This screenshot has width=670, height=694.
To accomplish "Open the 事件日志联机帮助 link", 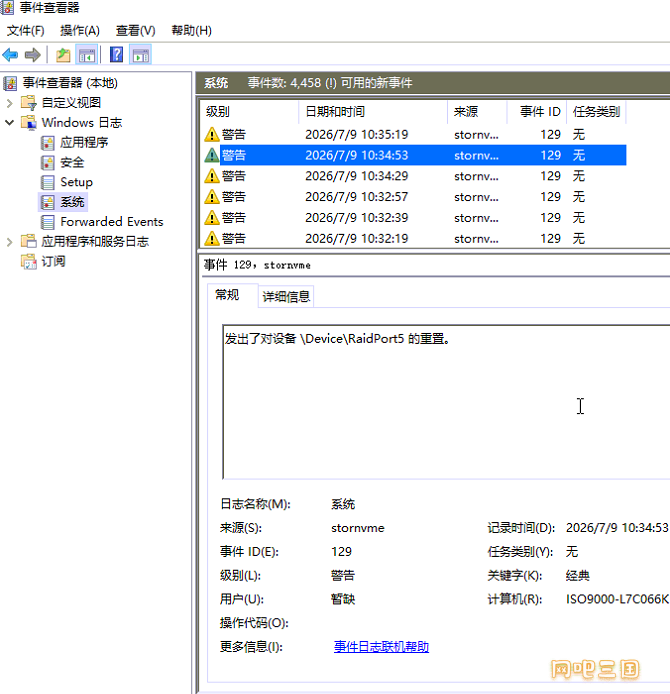I will [381, 647].
